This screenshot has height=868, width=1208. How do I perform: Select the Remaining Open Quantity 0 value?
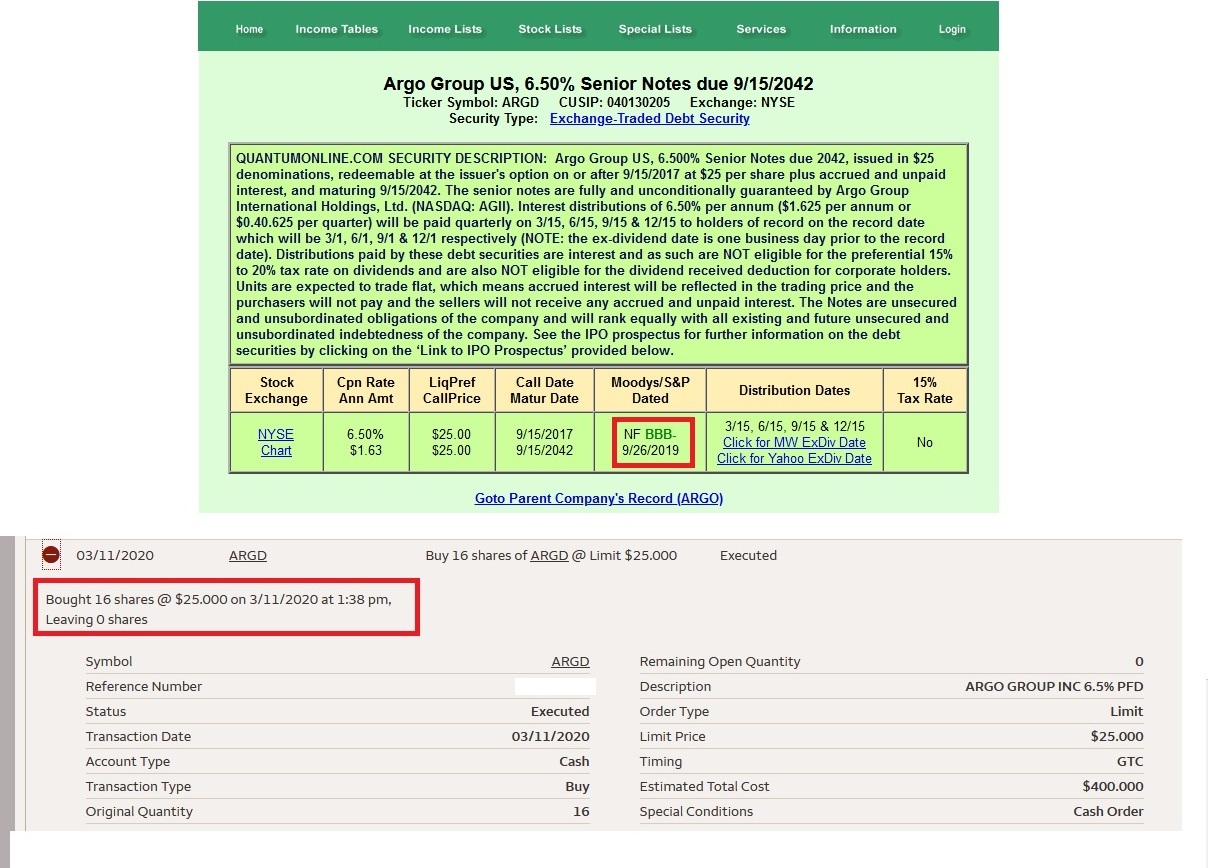pyautogui.click(x=1139, y=661)
